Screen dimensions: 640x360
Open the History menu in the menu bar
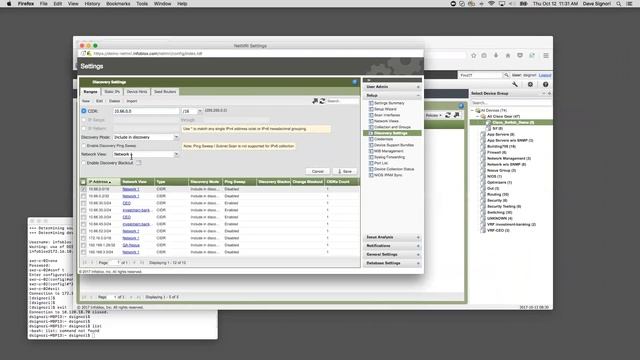[x=92, y=4]
